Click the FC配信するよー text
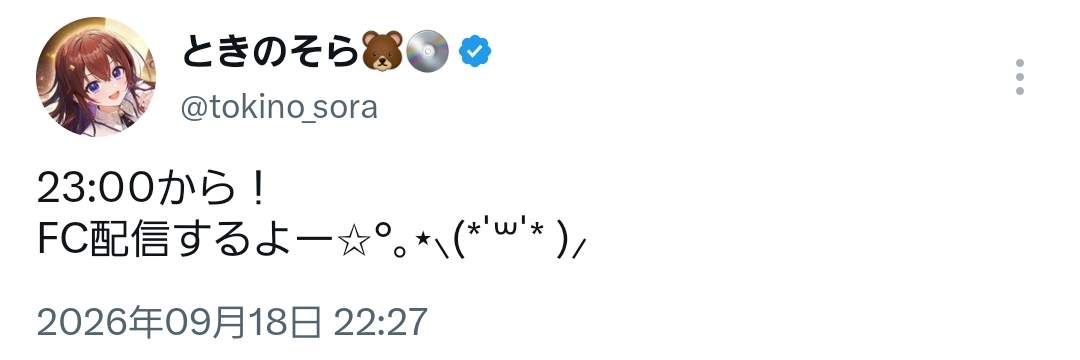Screen dimensions: 1080x360 [x=185, y=242]
